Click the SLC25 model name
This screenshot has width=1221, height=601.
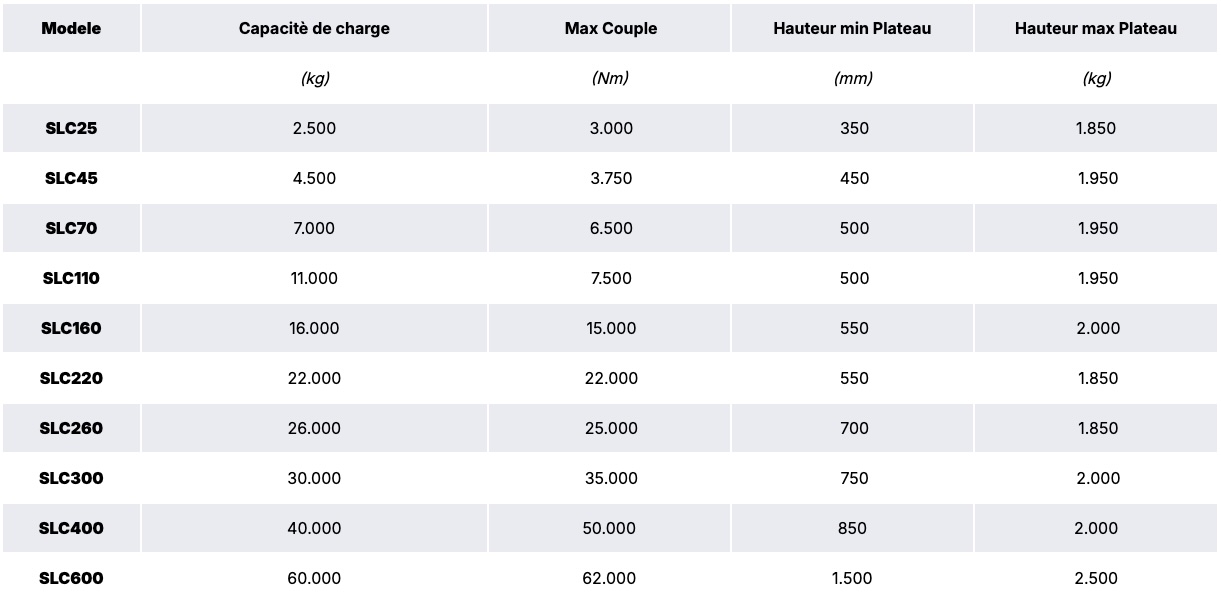[x=71, y=128]
